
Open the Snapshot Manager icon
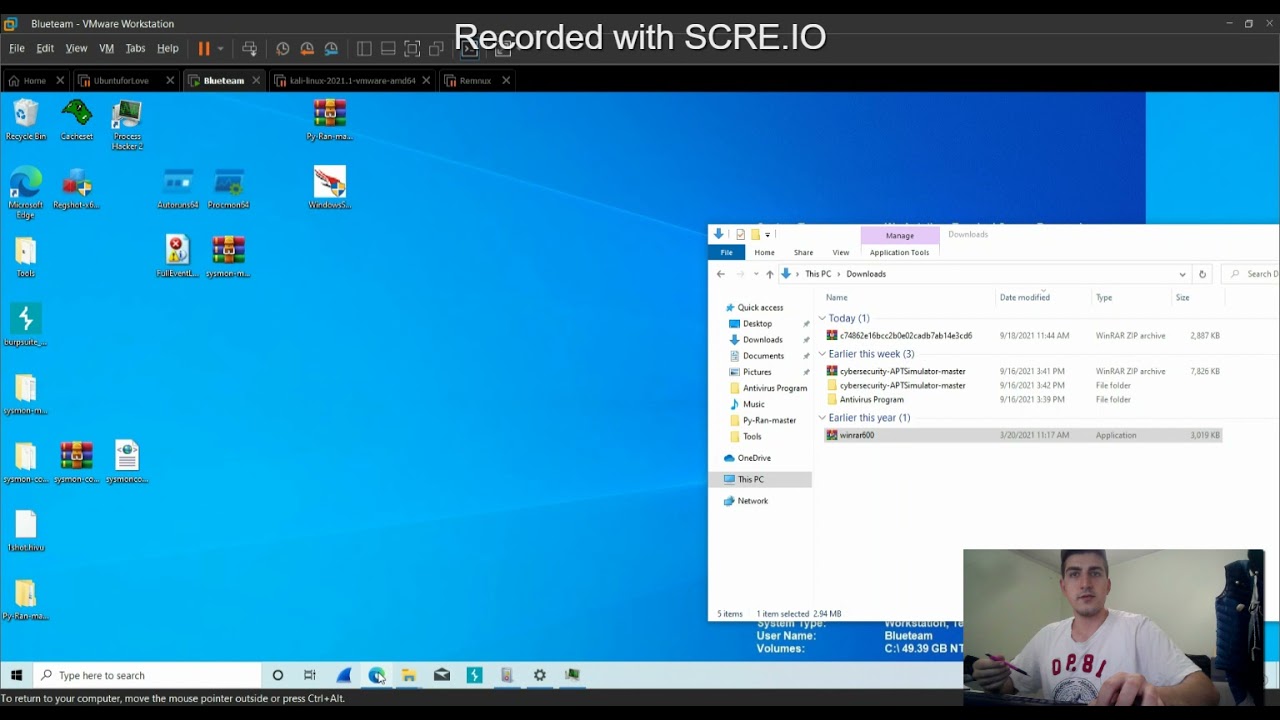[331, 48]
